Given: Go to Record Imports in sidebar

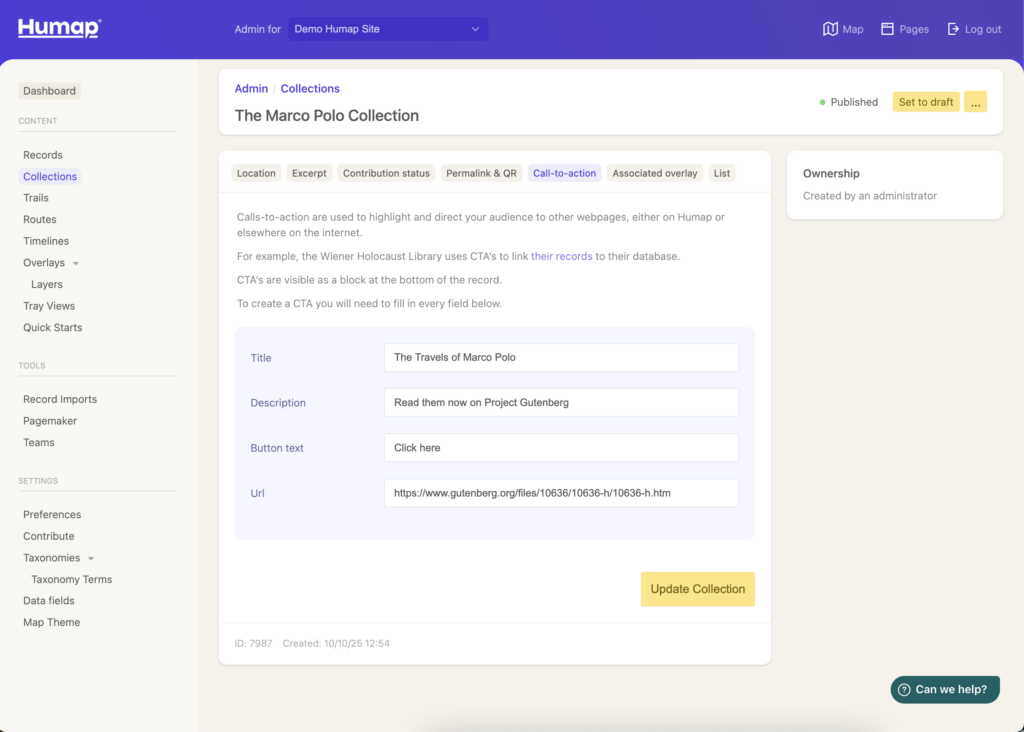Looking at the screenshot, I should coord(60,399).
